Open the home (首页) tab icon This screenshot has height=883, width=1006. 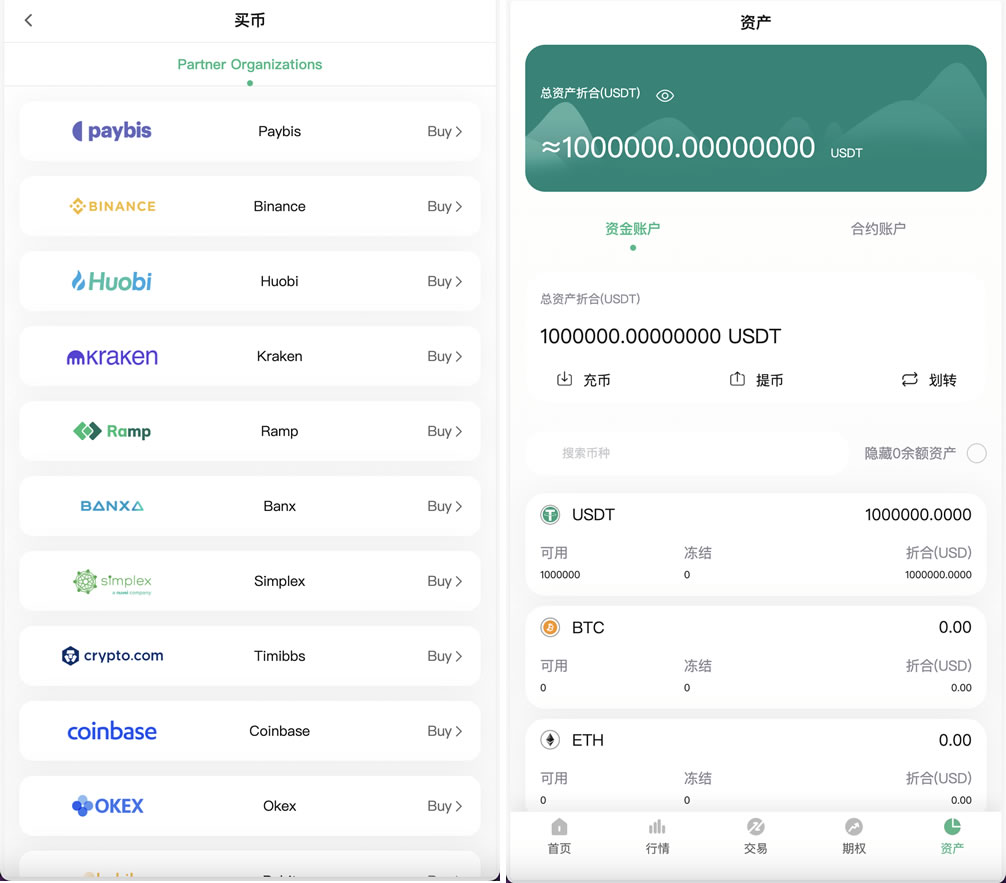559,827
